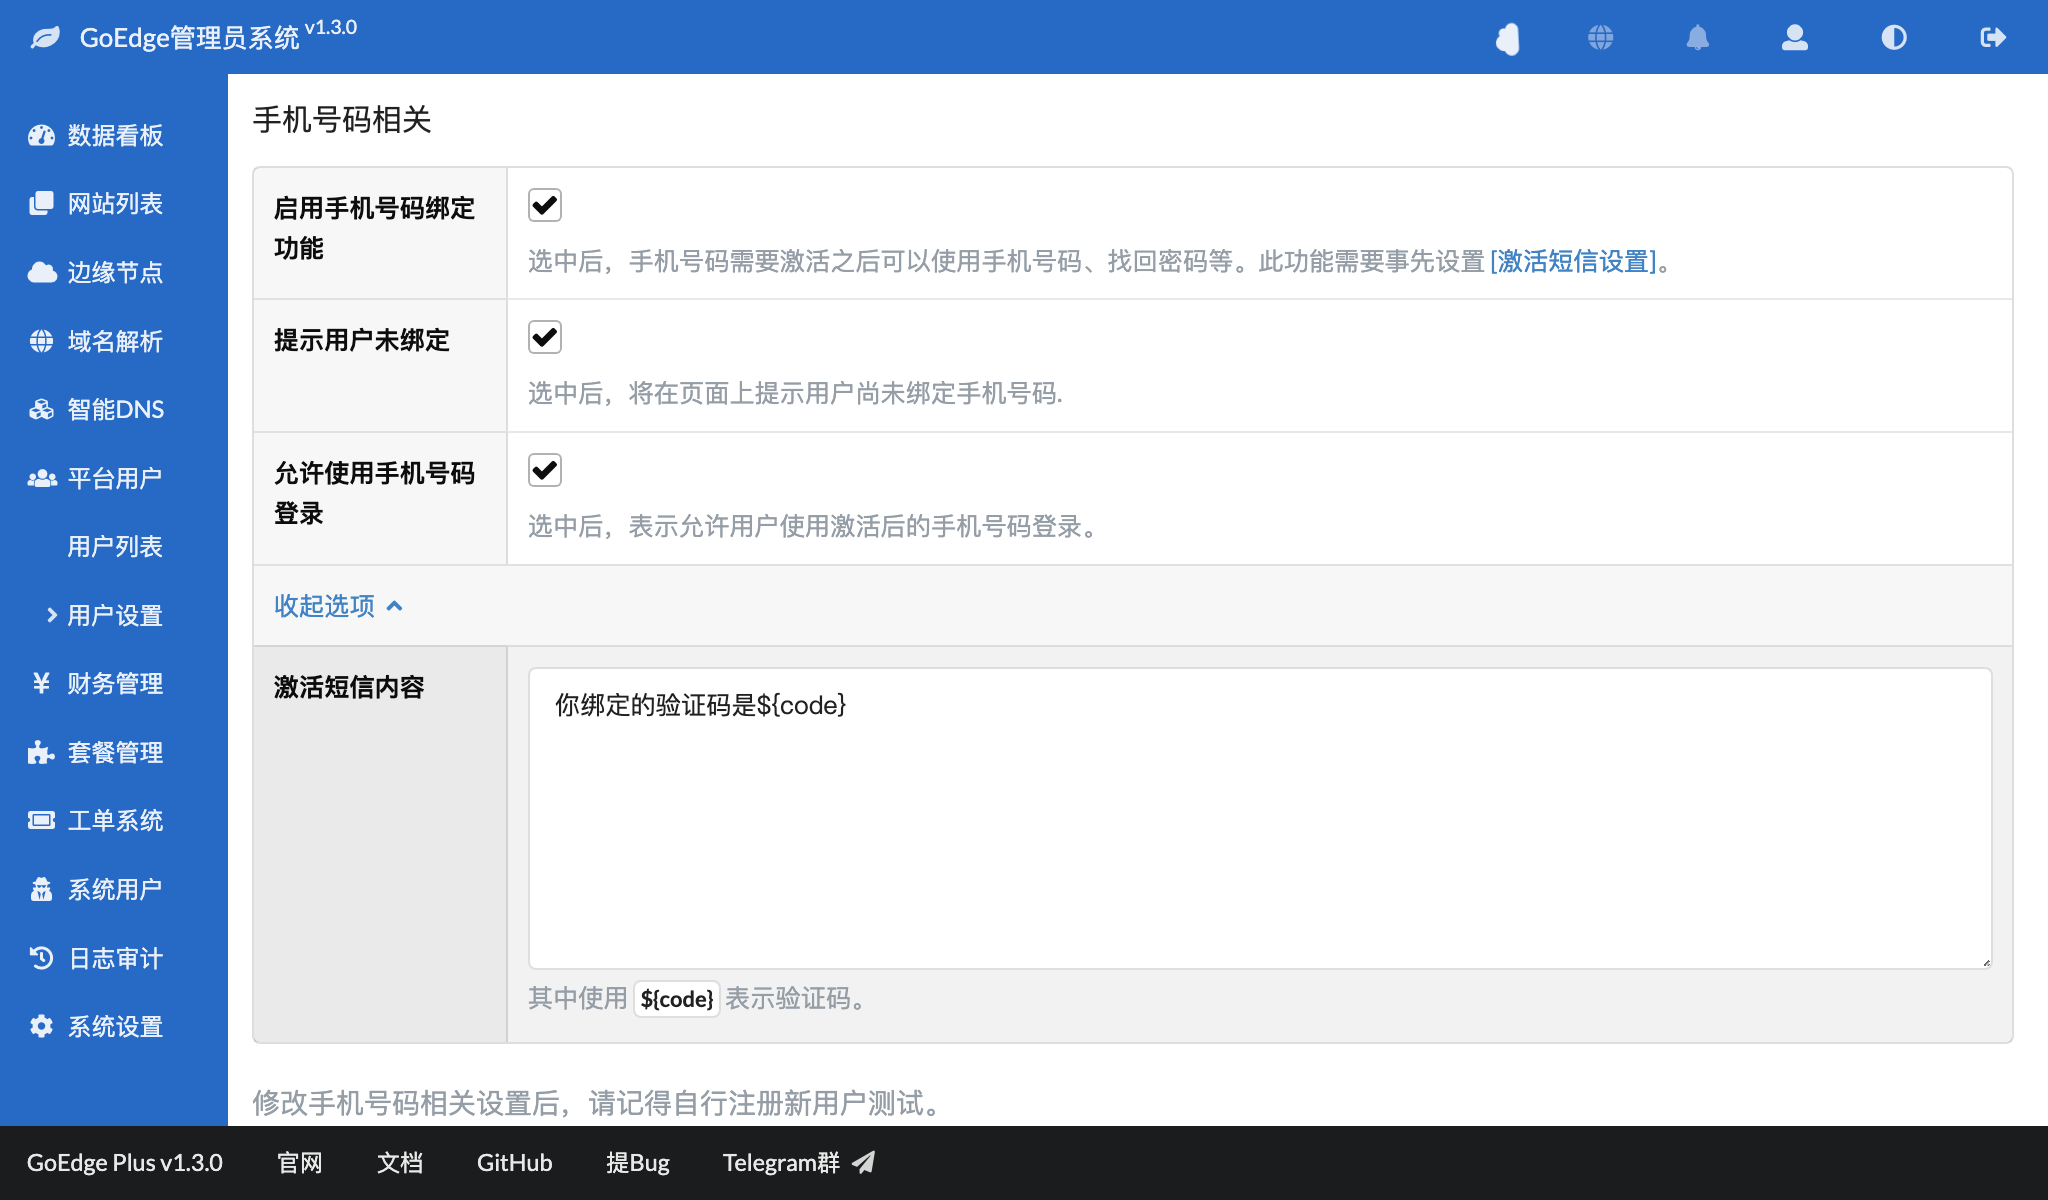Open 数据看板 in sidebar
The image size is (2048, 1200).
(114, 135)
